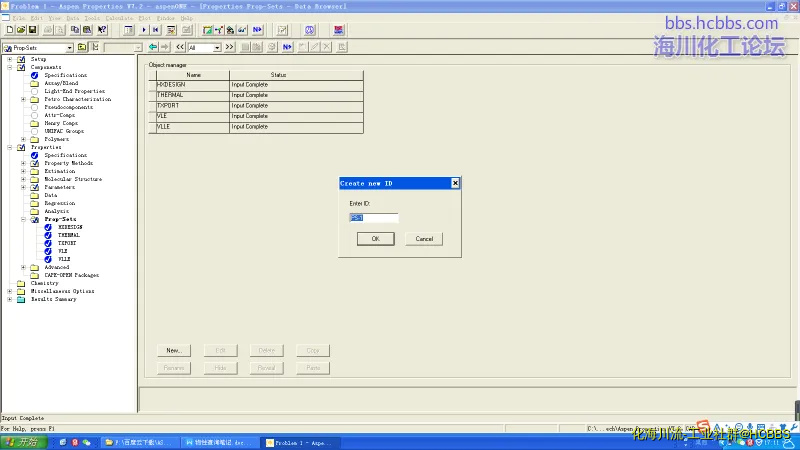Select THERMAL under Prop-Sets in tree

[68, 235]
